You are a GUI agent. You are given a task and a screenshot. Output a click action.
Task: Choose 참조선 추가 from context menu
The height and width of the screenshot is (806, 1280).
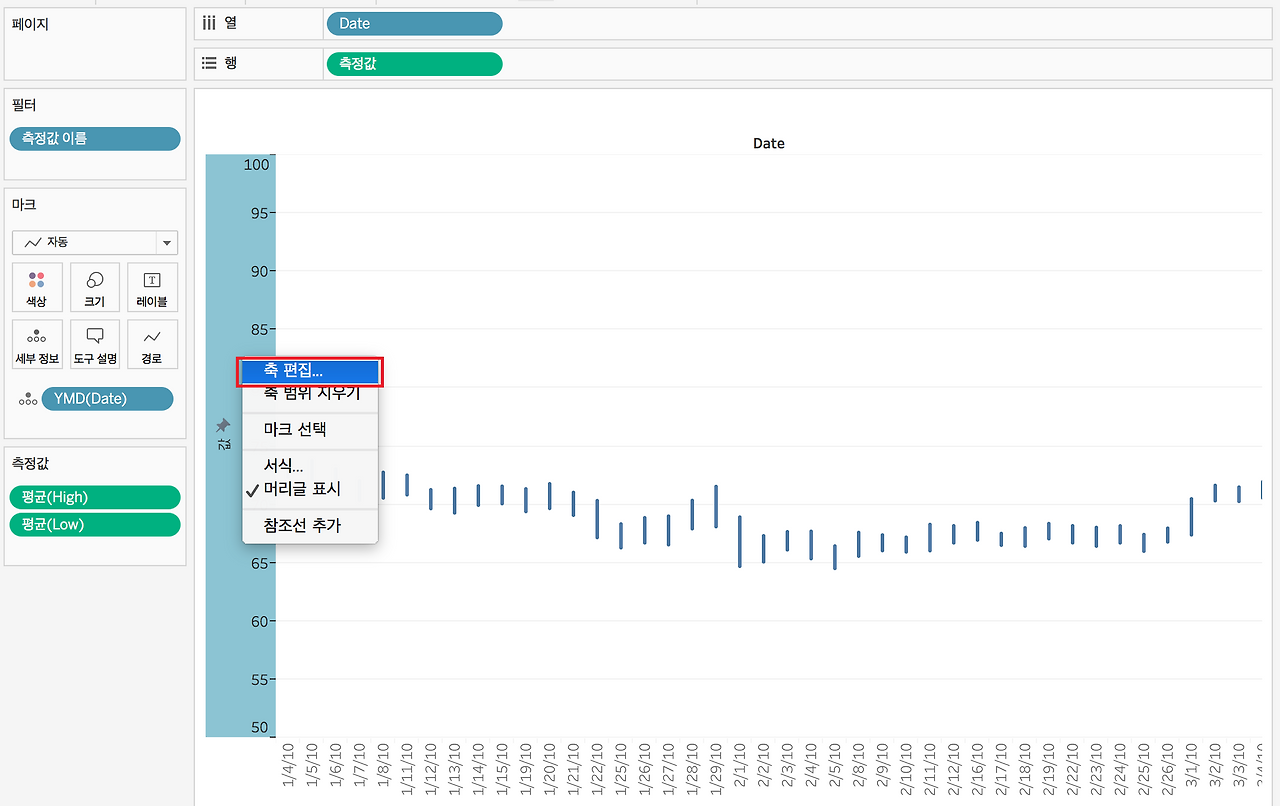tap(310, 525)
